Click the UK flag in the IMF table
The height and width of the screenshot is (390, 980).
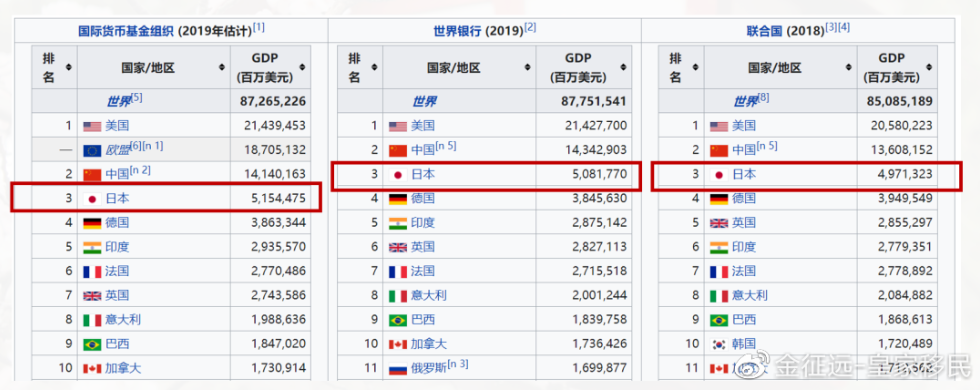(x=92, y=296)
